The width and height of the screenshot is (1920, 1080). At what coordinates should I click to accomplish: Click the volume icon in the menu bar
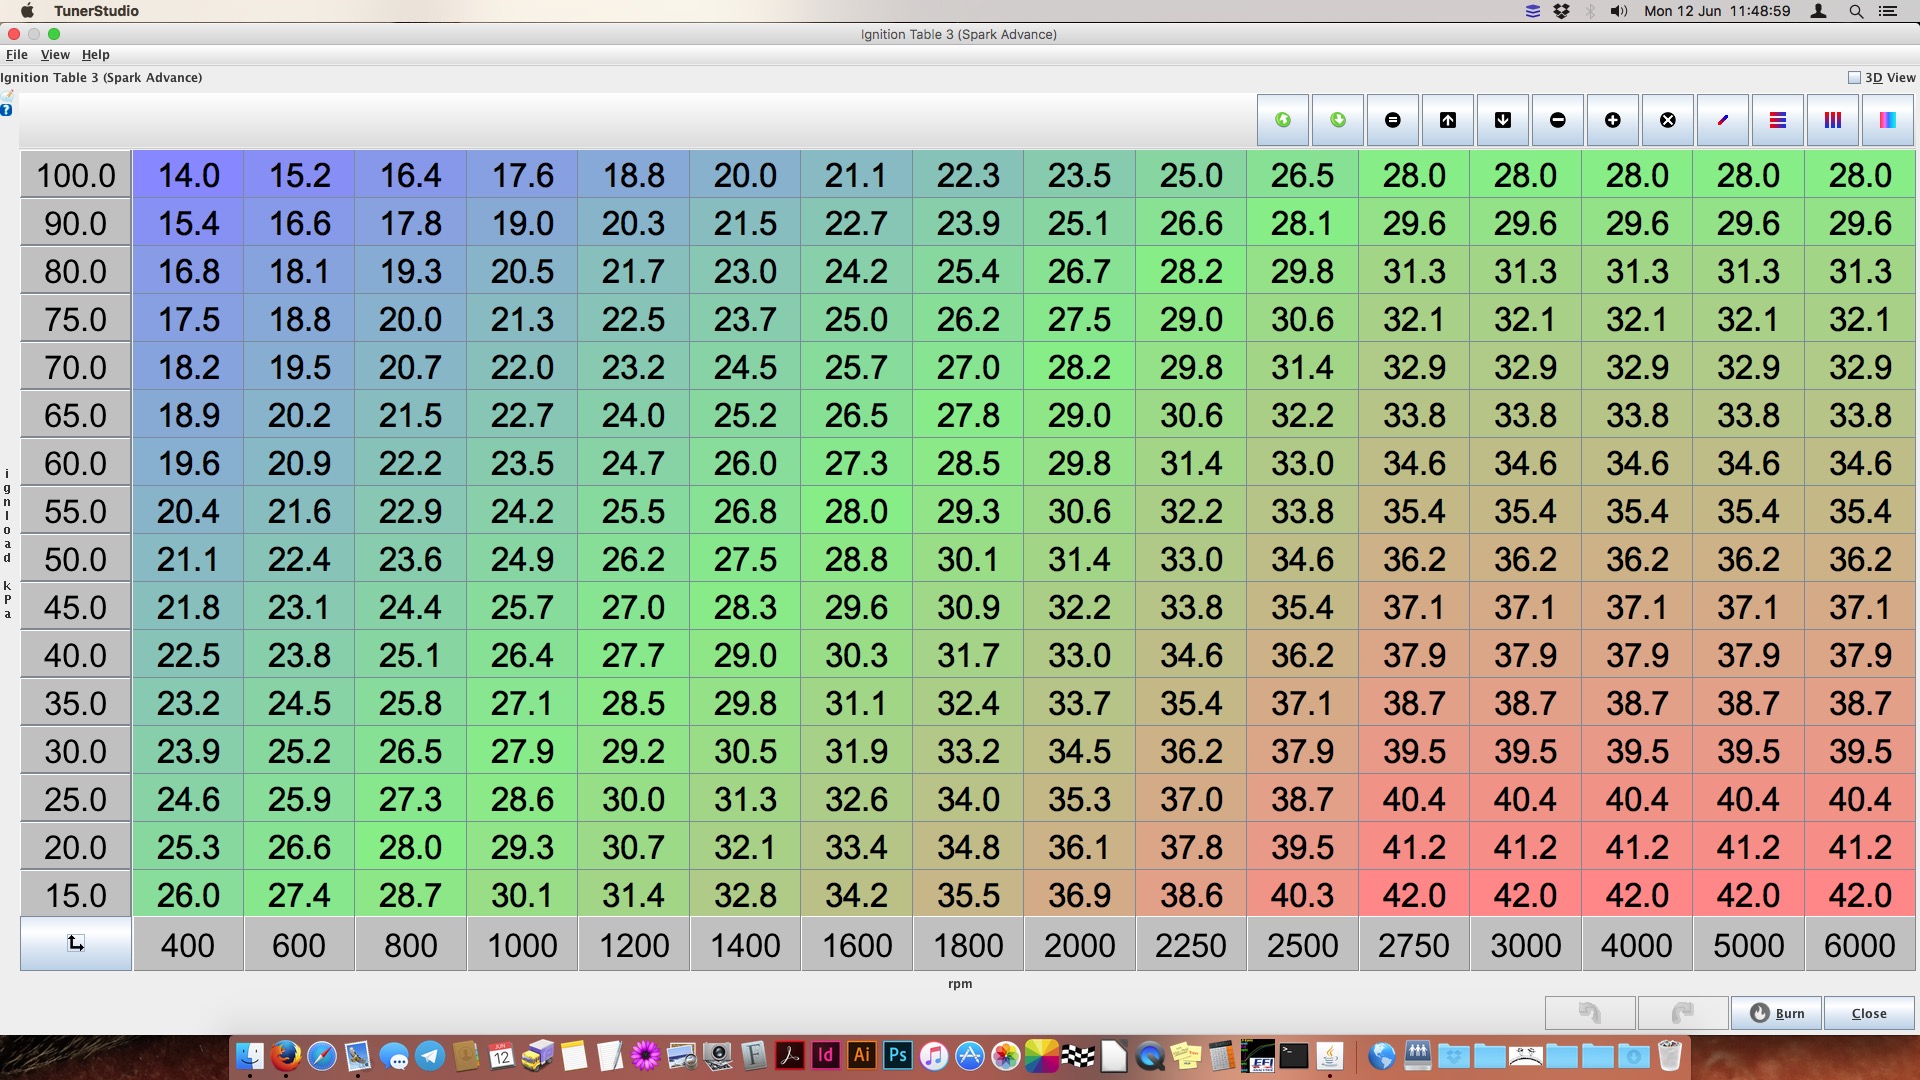tap(1619, 11)
